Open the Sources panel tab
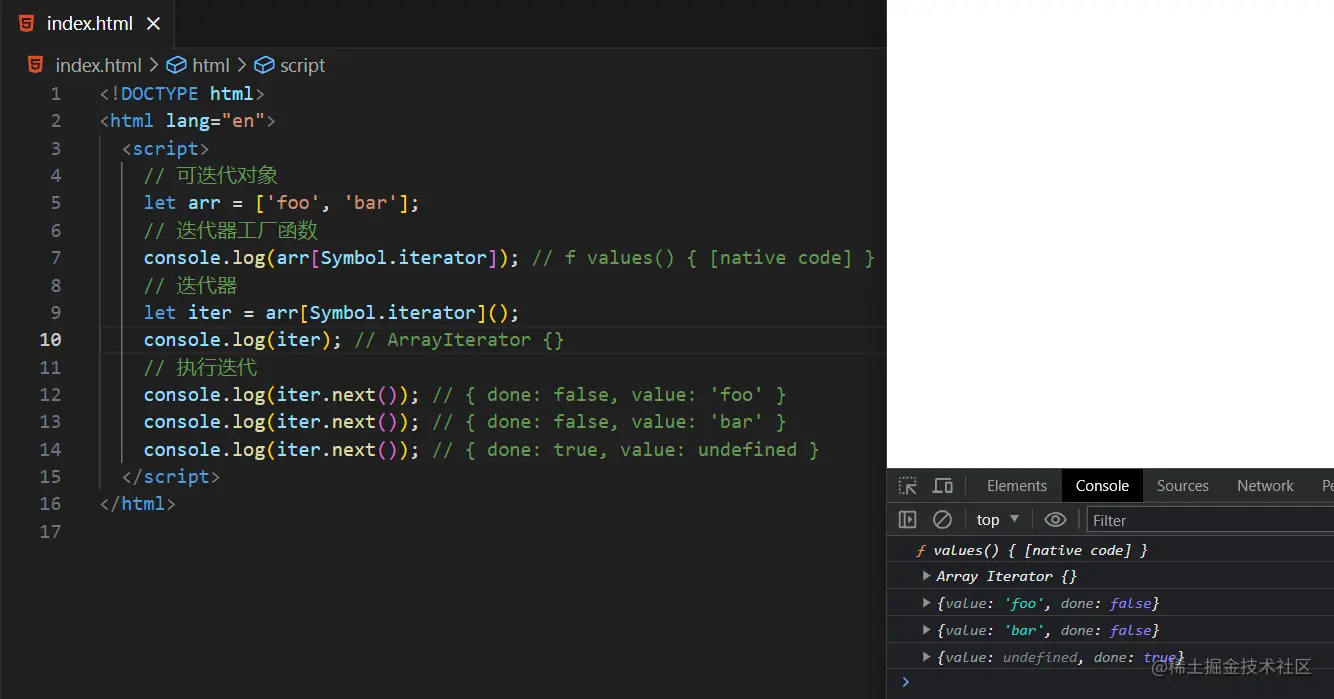This screenshot has width=1334, height=699. (x=1182, y=486)
